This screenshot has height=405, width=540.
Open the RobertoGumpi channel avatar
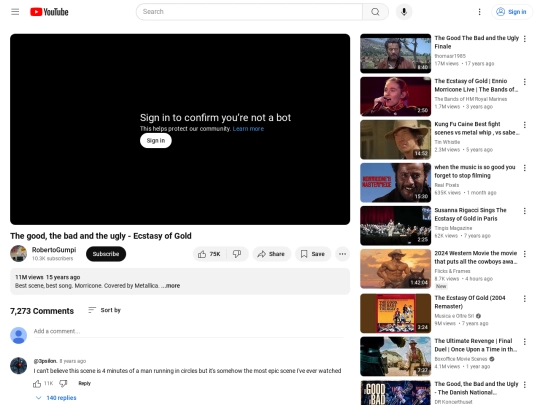19,254
